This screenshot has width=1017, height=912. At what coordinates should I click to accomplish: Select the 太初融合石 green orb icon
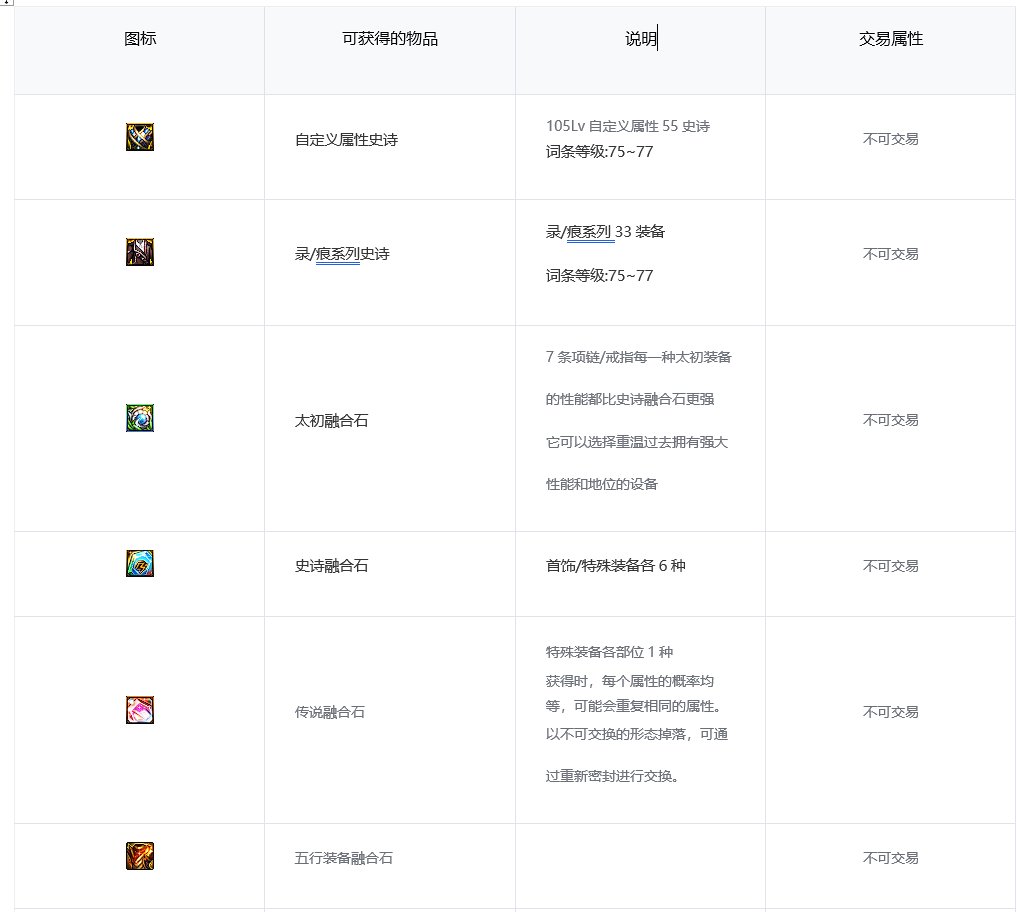point(140,418)
